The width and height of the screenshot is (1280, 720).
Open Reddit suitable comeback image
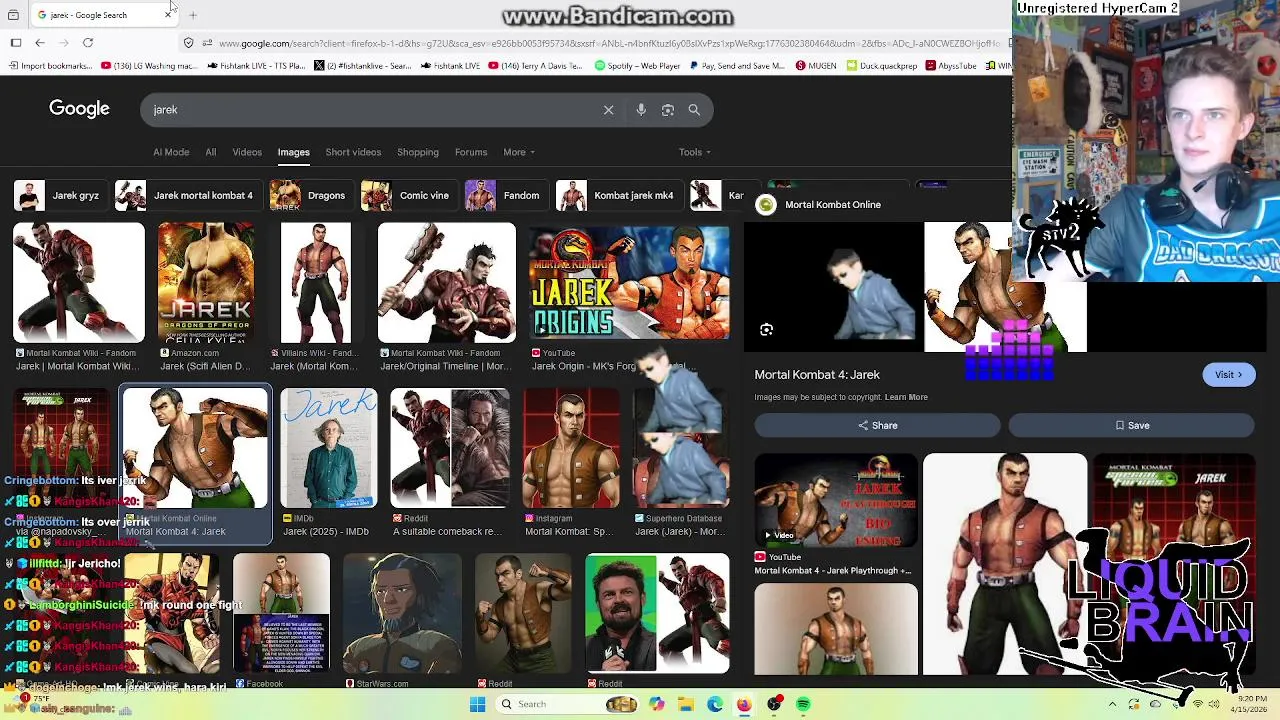(x=450, y=448)
